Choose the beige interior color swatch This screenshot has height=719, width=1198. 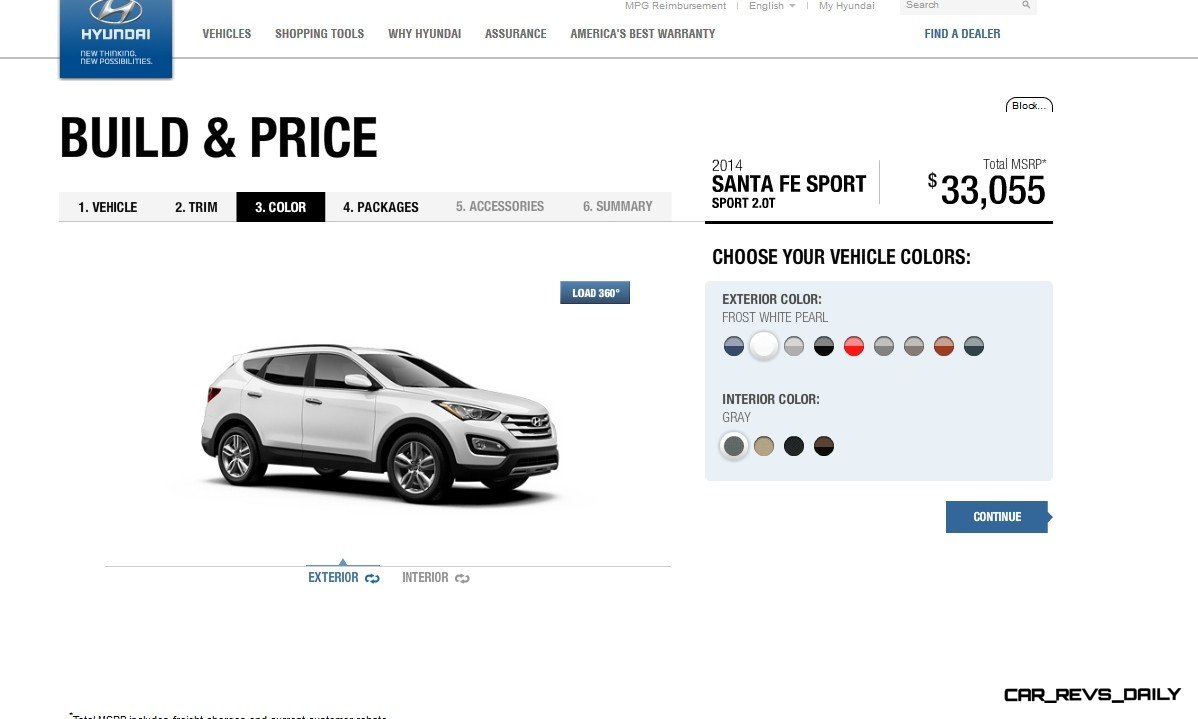[x=764, y=446]
